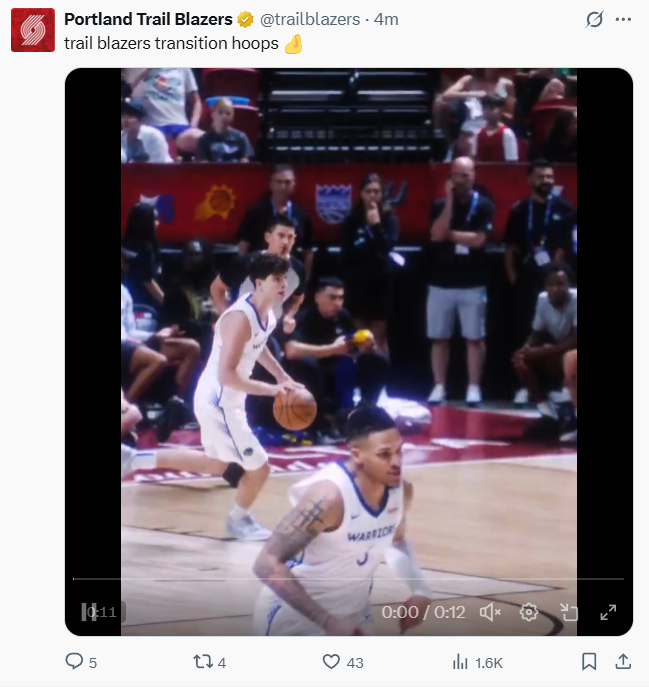This screenshot has width=649, height=687.
Task: Repost the transition hoops post
Action: click(x=202, y=662)
